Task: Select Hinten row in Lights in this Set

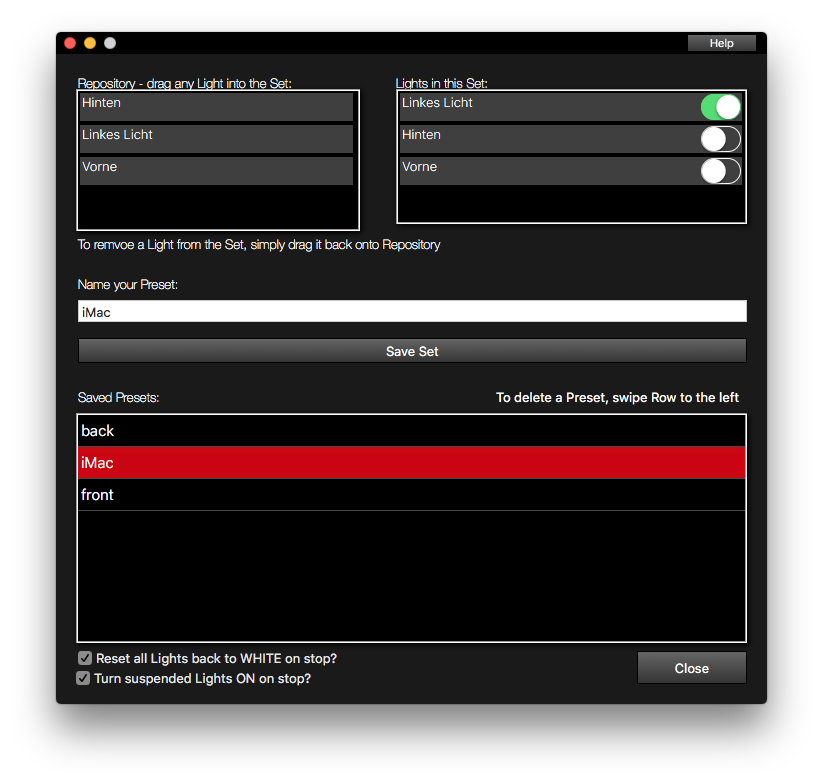Action: [571, 139]
